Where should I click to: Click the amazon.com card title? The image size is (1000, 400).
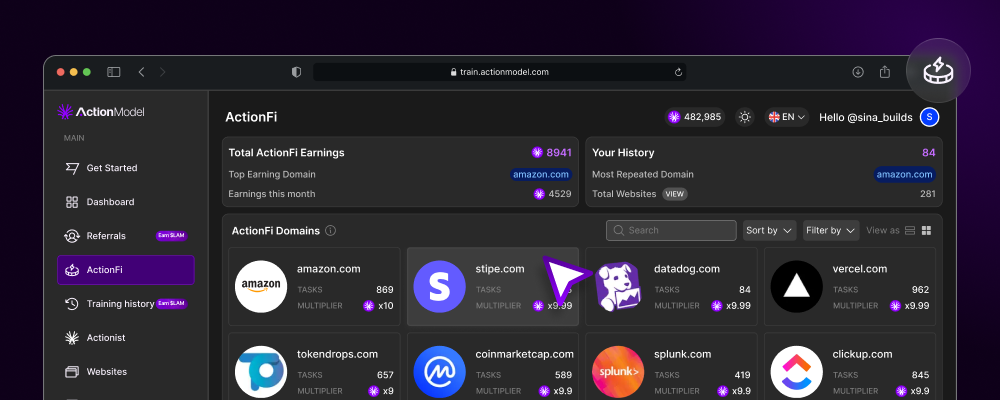pos(328,269)
